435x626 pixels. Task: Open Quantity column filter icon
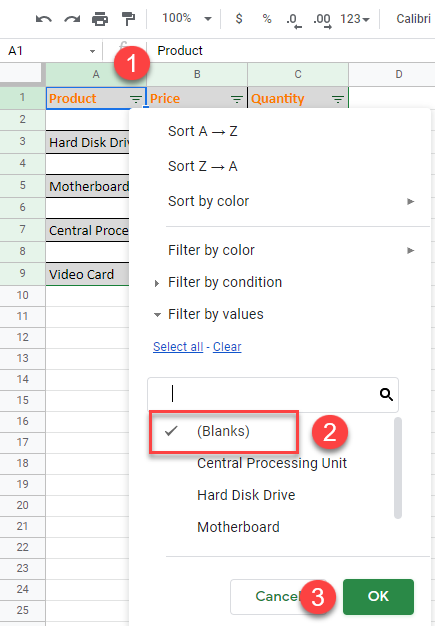(338, 99)
